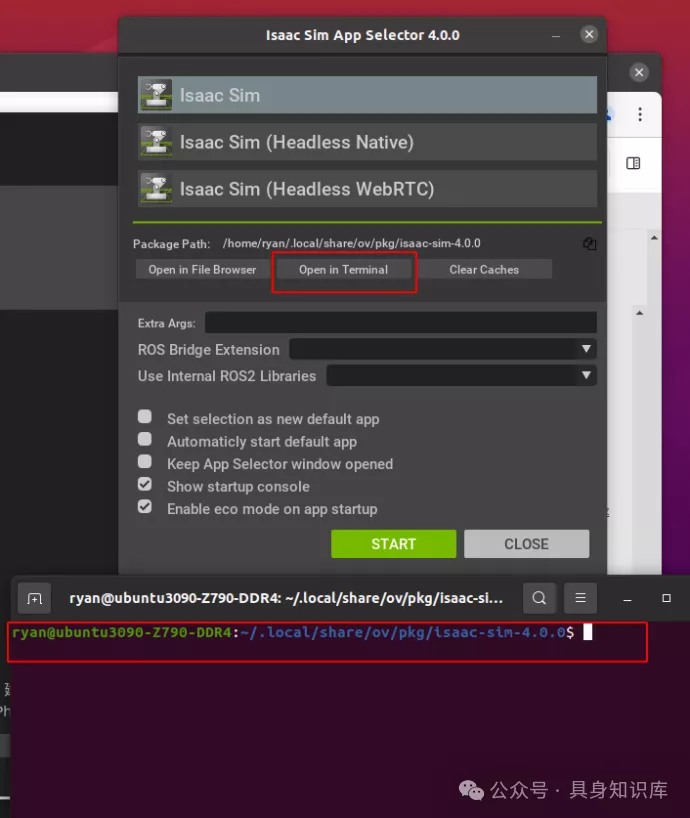Check Keep App Selector window opened
Image resolution: width=690 pixels, height=818 pixels.
pos(146,463)
